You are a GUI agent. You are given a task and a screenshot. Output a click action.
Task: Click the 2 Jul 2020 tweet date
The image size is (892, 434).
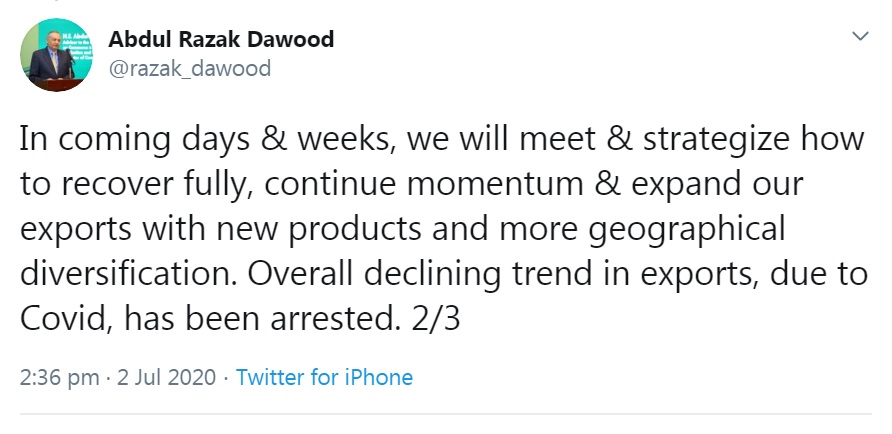pos(166,377)
